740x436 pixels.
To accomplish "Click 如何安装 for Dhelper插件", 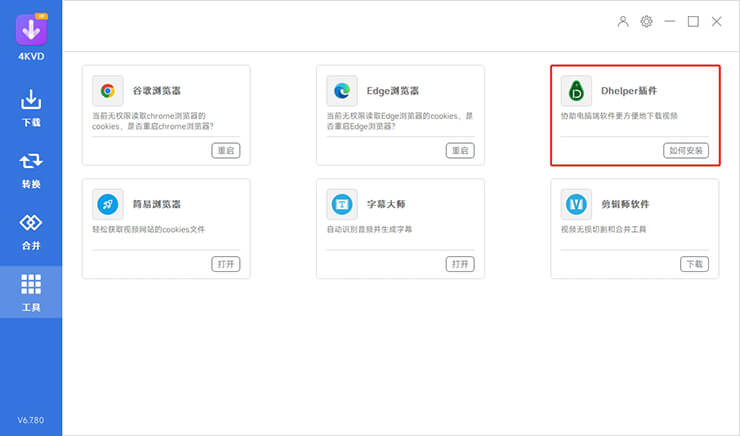I will [x=686, y=151].
